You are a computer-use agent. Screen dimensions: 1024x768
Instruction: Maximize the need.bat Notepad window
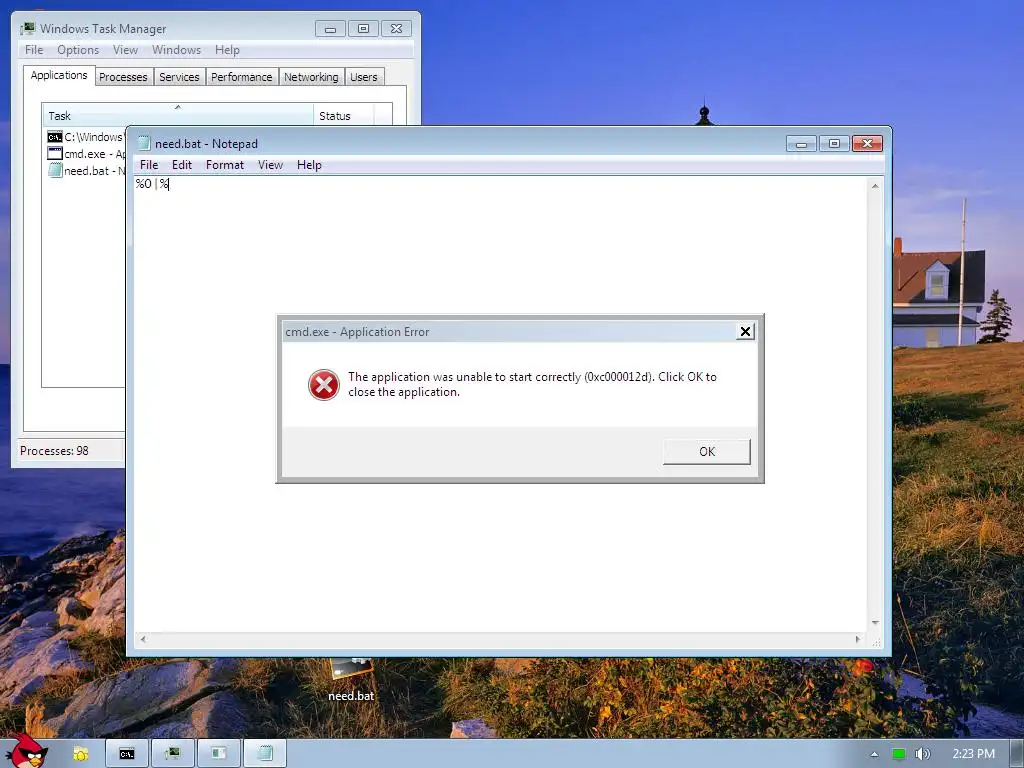pos(834,144)
